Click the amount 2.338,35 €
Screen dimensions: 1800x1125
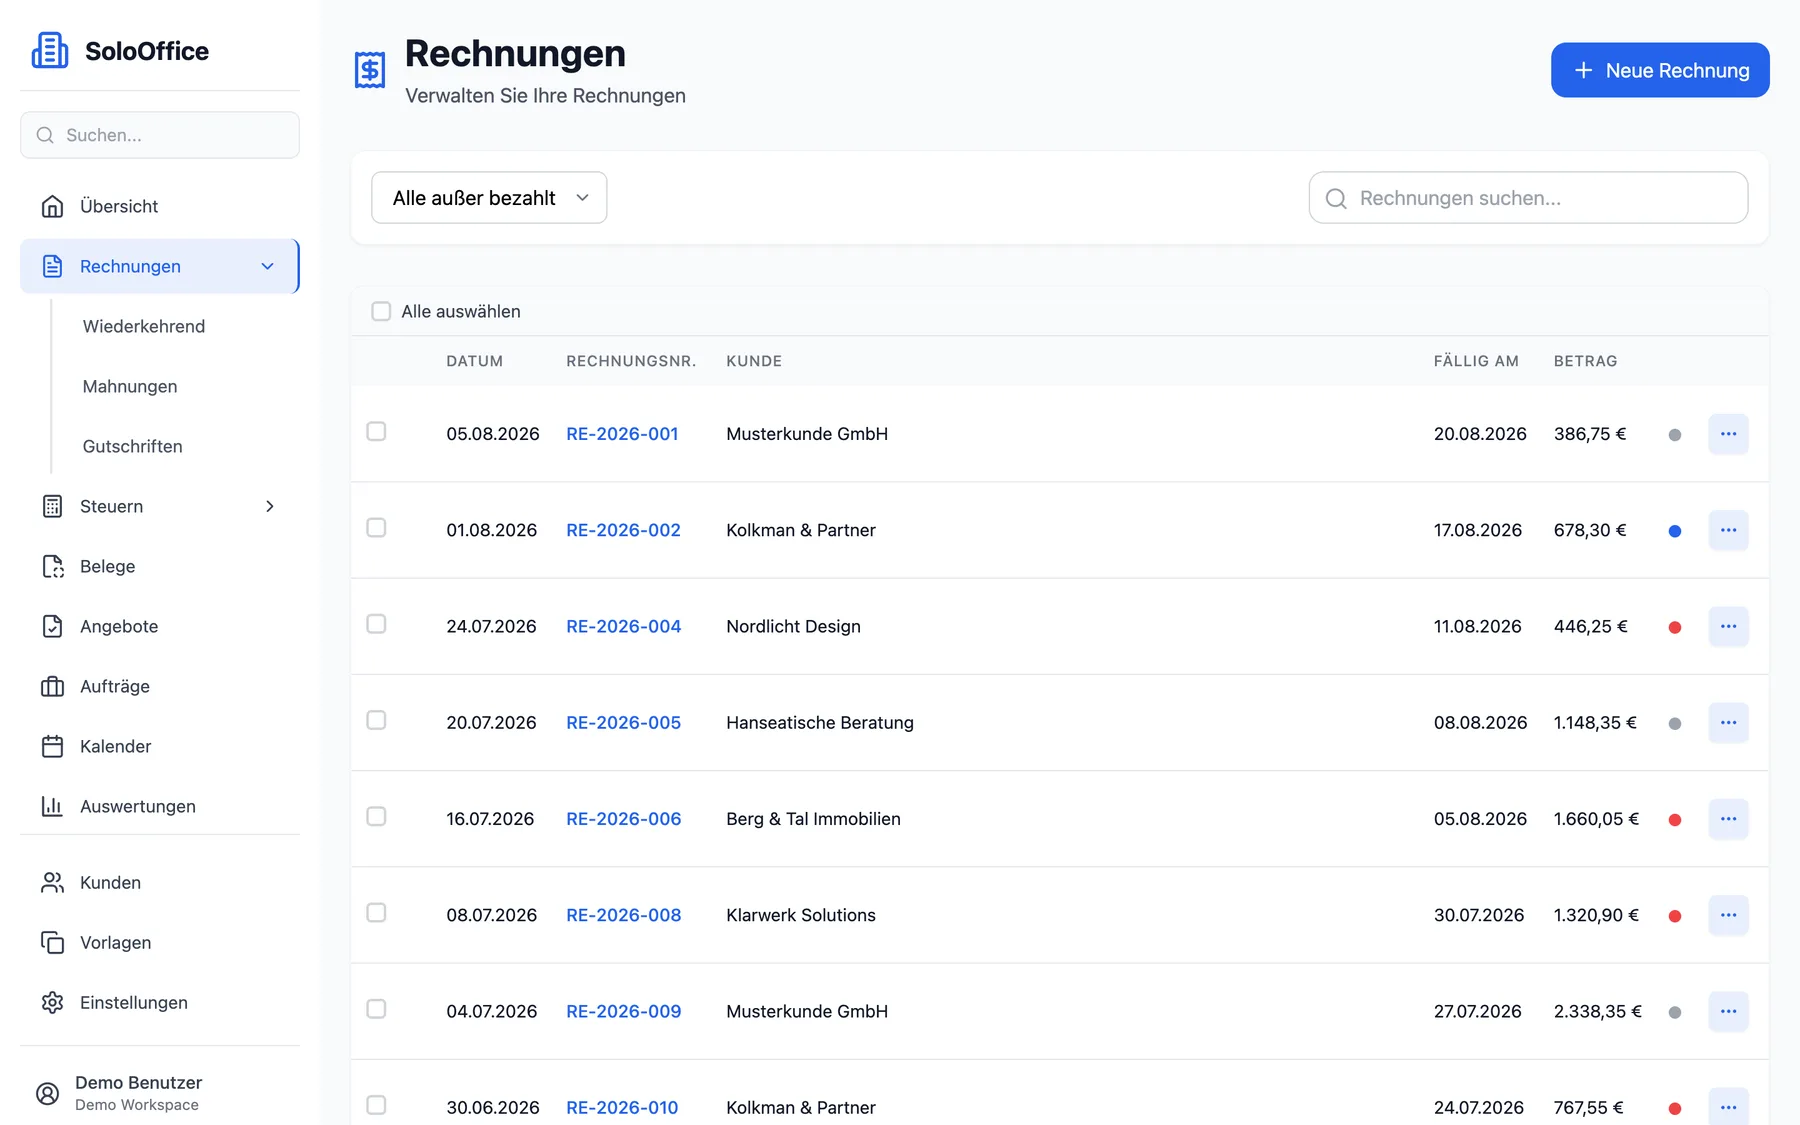[x=1597, y=1011]
